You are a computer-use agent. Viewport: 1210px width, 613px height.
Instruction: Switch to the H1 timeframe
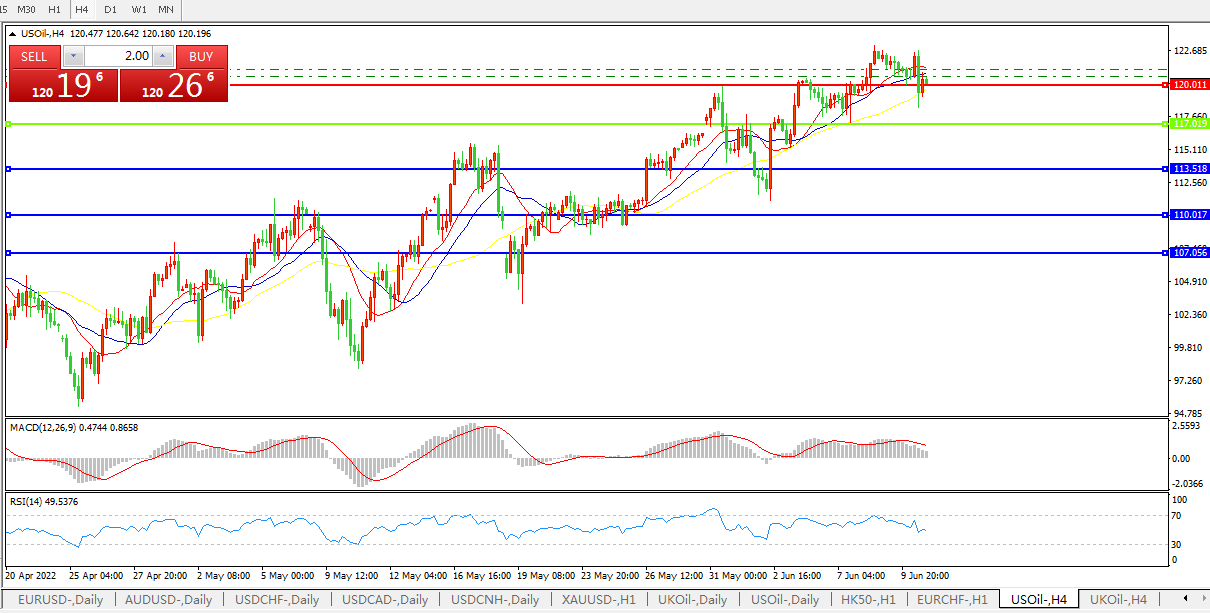(54, 9)
